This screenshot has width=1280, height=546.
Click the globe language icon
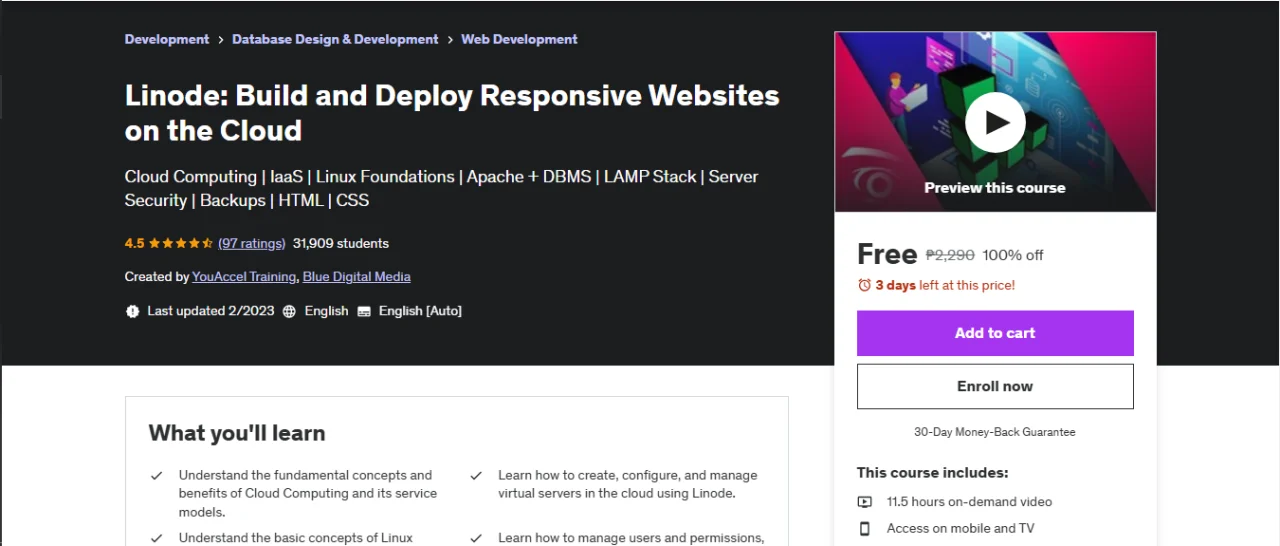point(289,311)
